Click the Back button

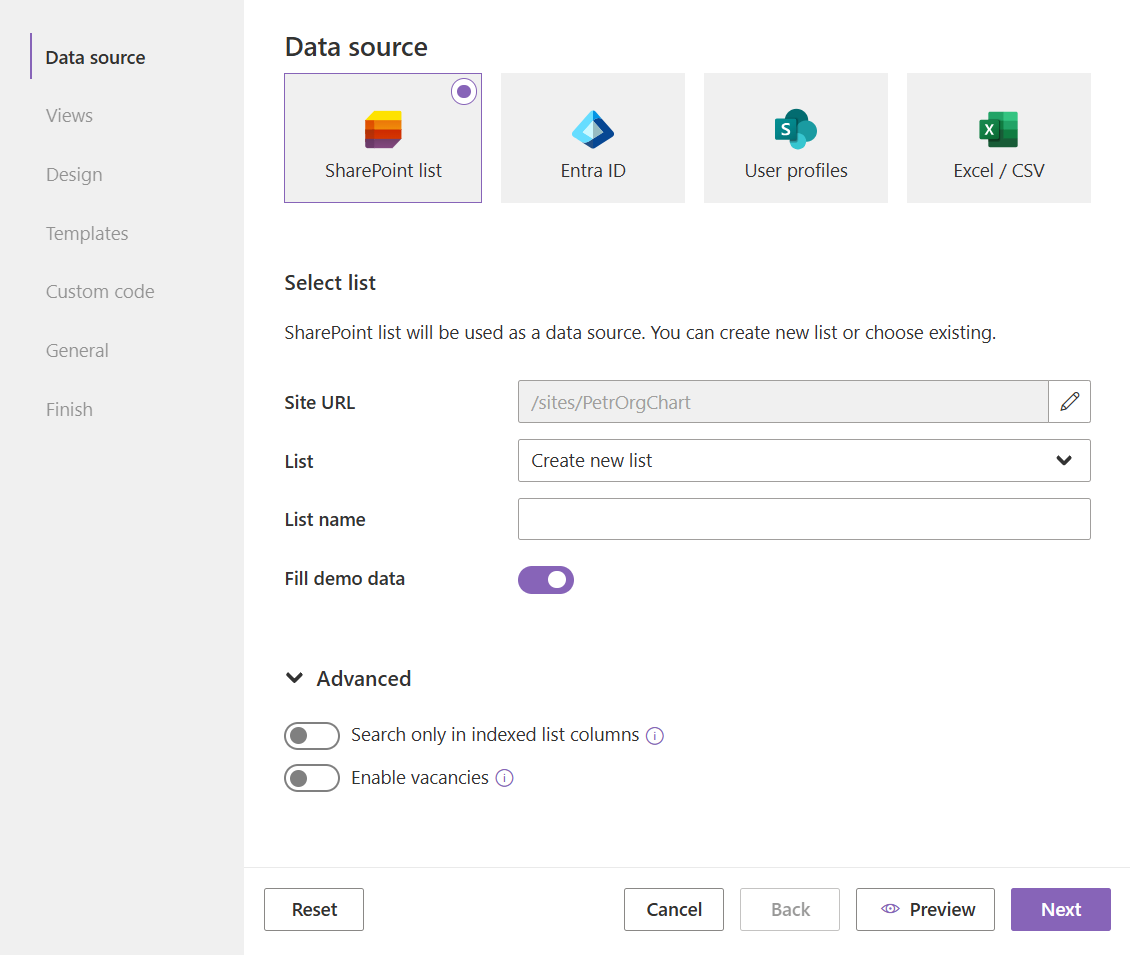(790, 910)
